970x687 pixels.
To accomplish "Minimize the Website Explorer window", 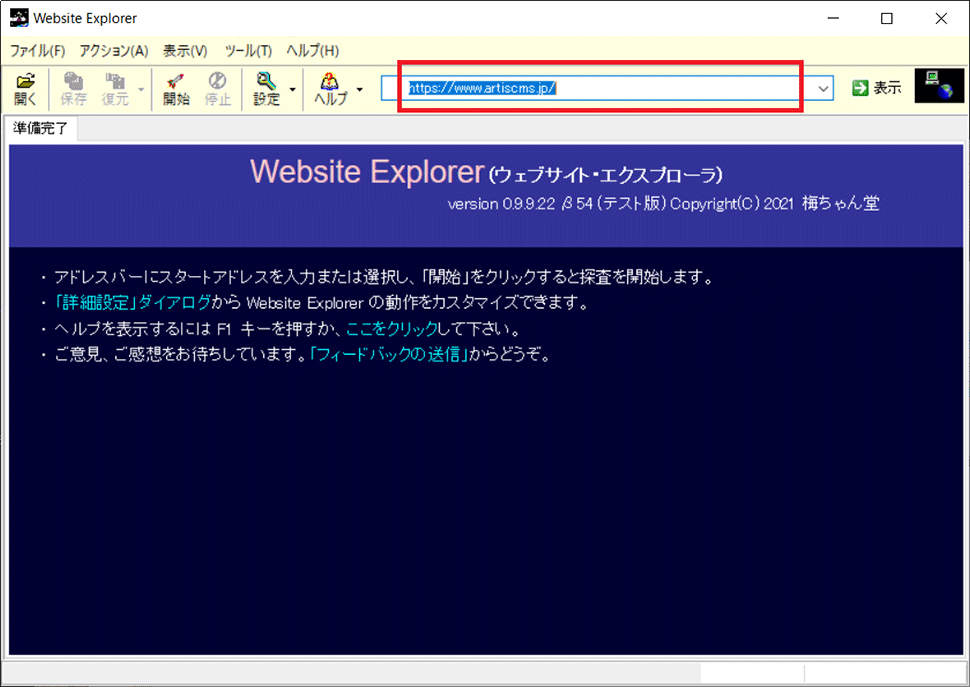I will [833, 19].
